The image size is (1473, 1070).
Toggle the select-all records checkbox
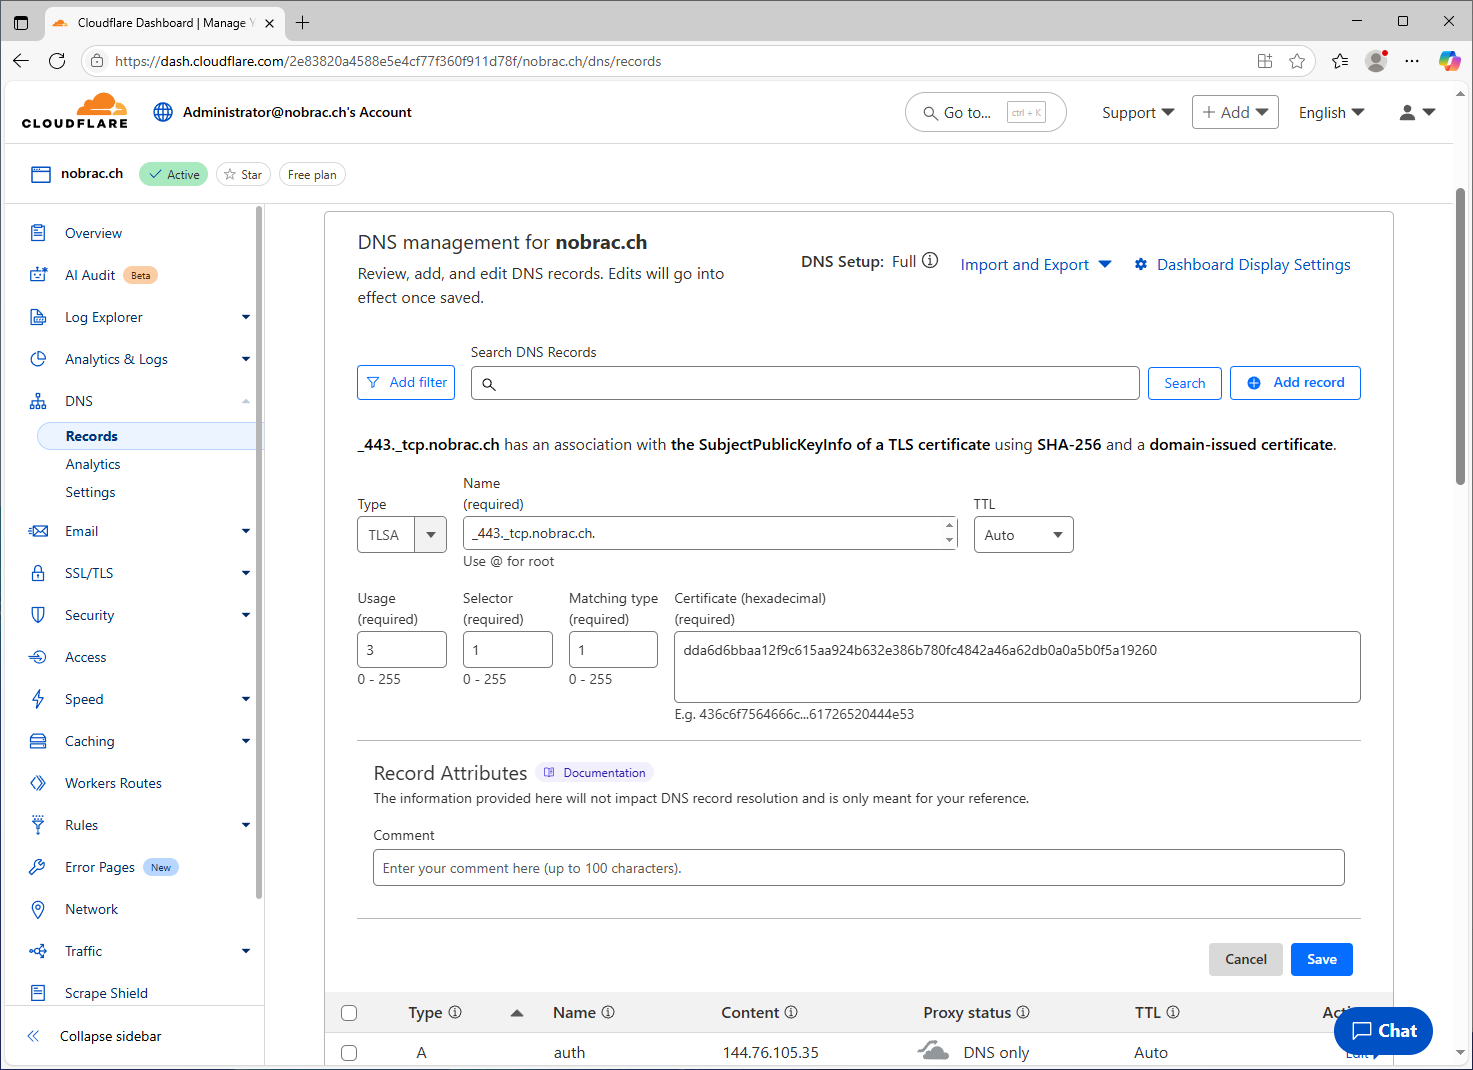[x=349, y=1013]
